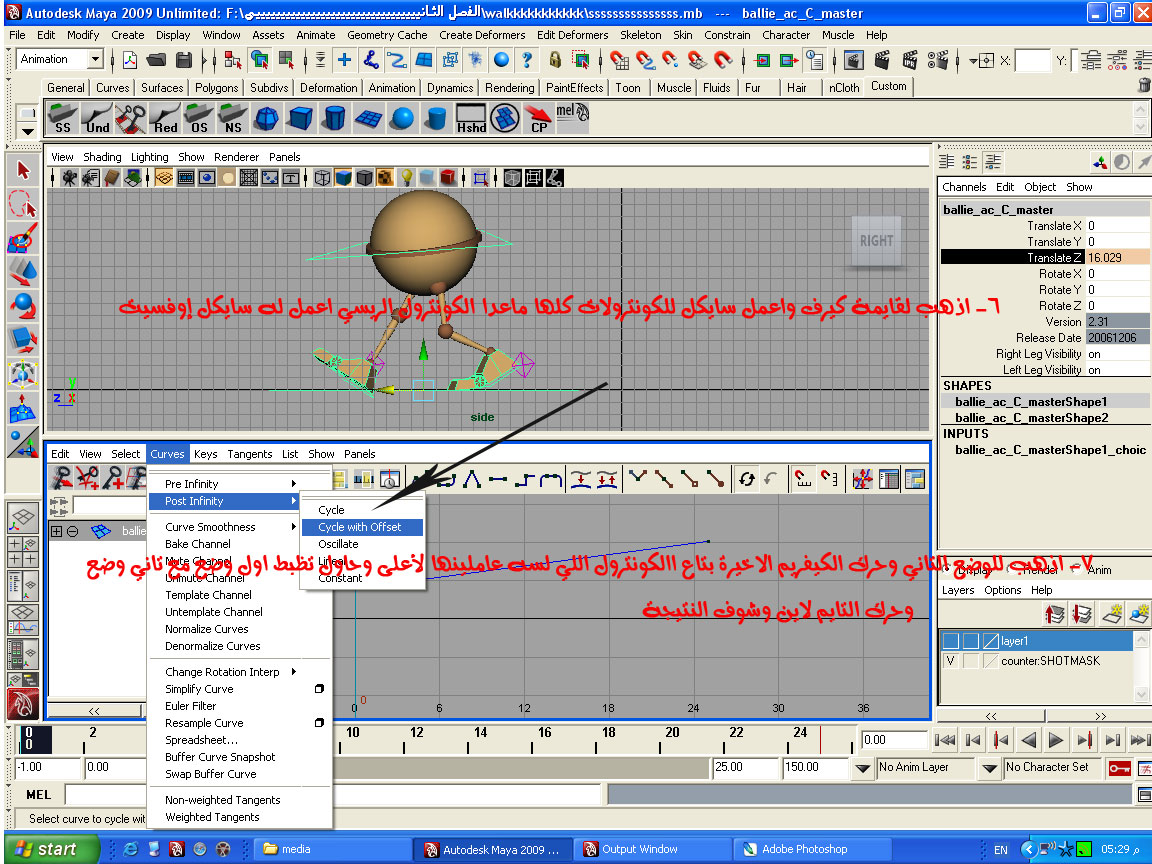Image resolution: width=1152 pixels, height=864 pixels.
Task: Click the Und shelf button
Action: click(x=97, y=118)
